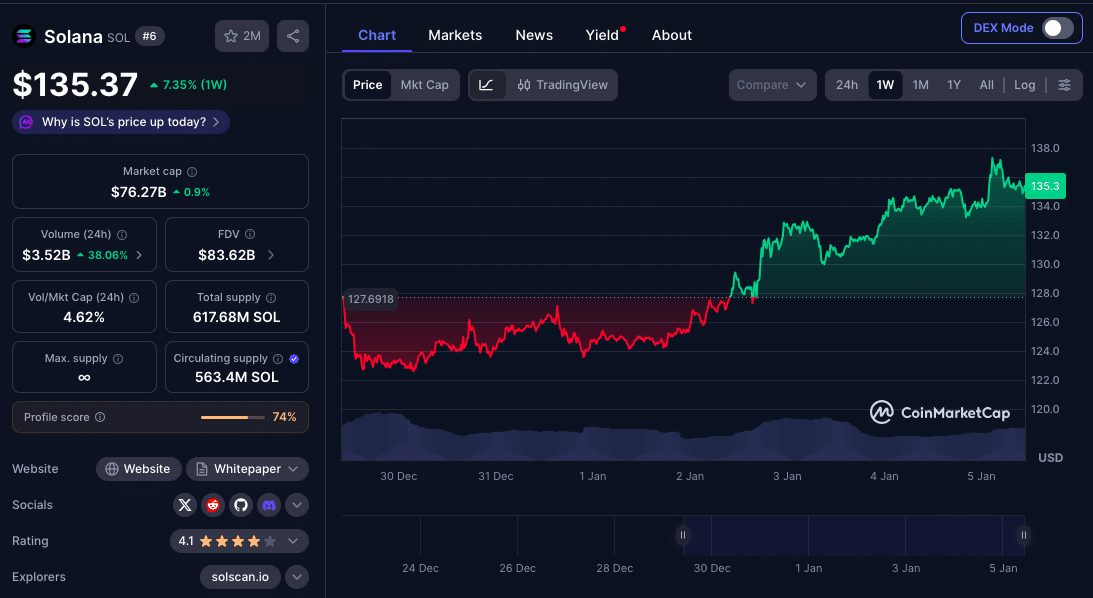Expand the Explorers list chevron
The height and width of the screenshot is (598, 1093).
pyautogui.click(x=296, y=577)
